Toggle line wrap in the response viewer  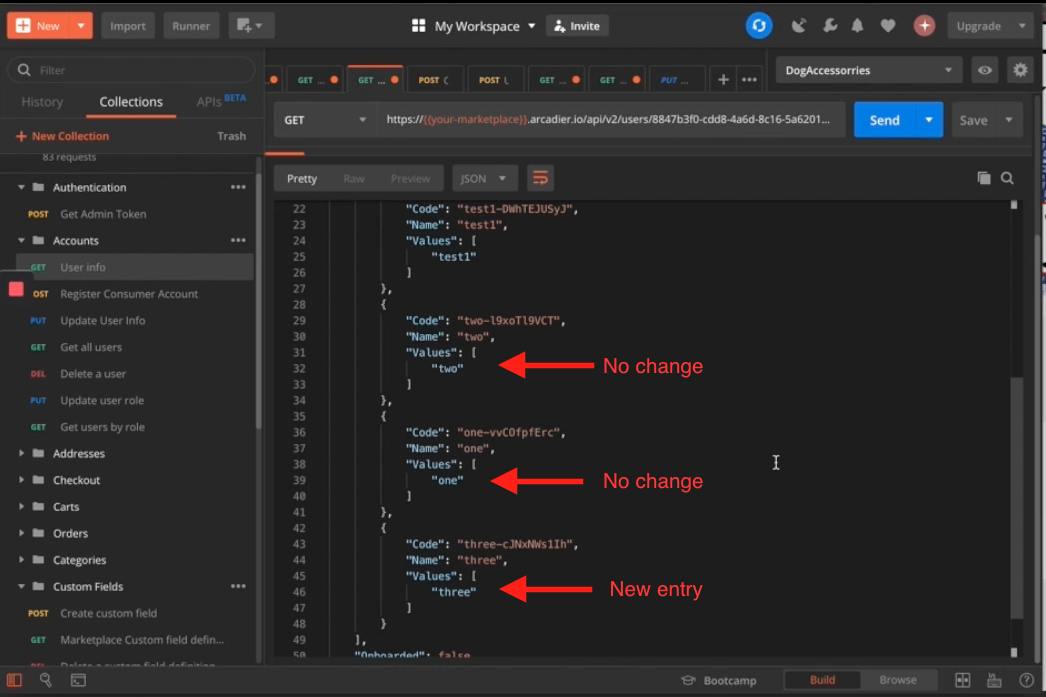[540, 178]
